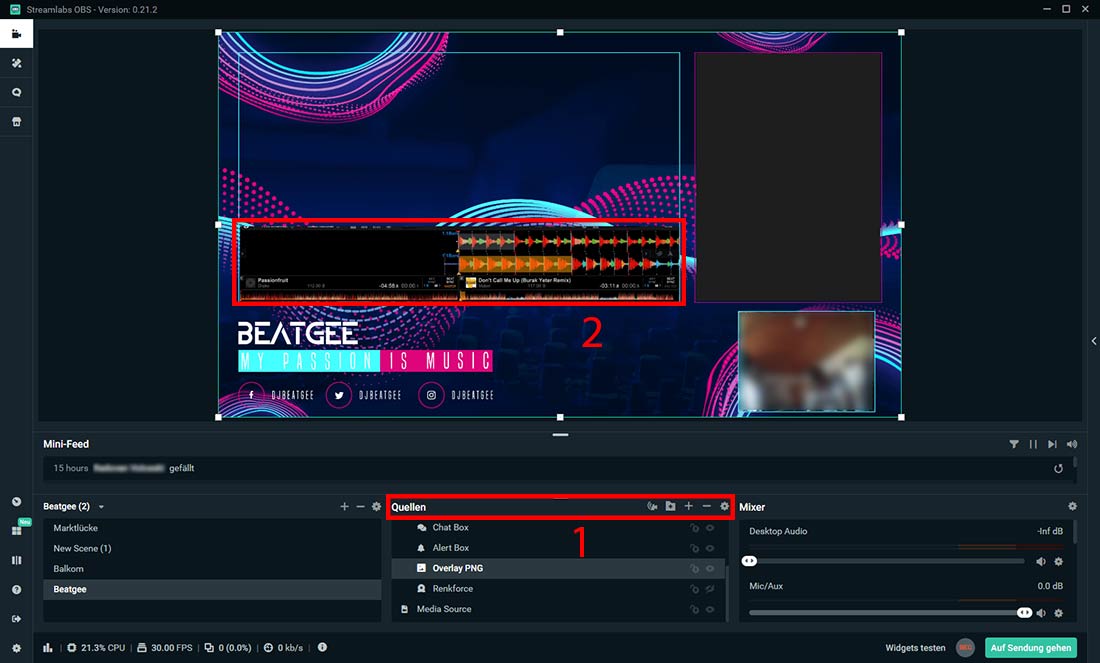Skip current alert in Mini-Feed
The height and width of the screenshot is (663, 1100).
(1052, 444)
